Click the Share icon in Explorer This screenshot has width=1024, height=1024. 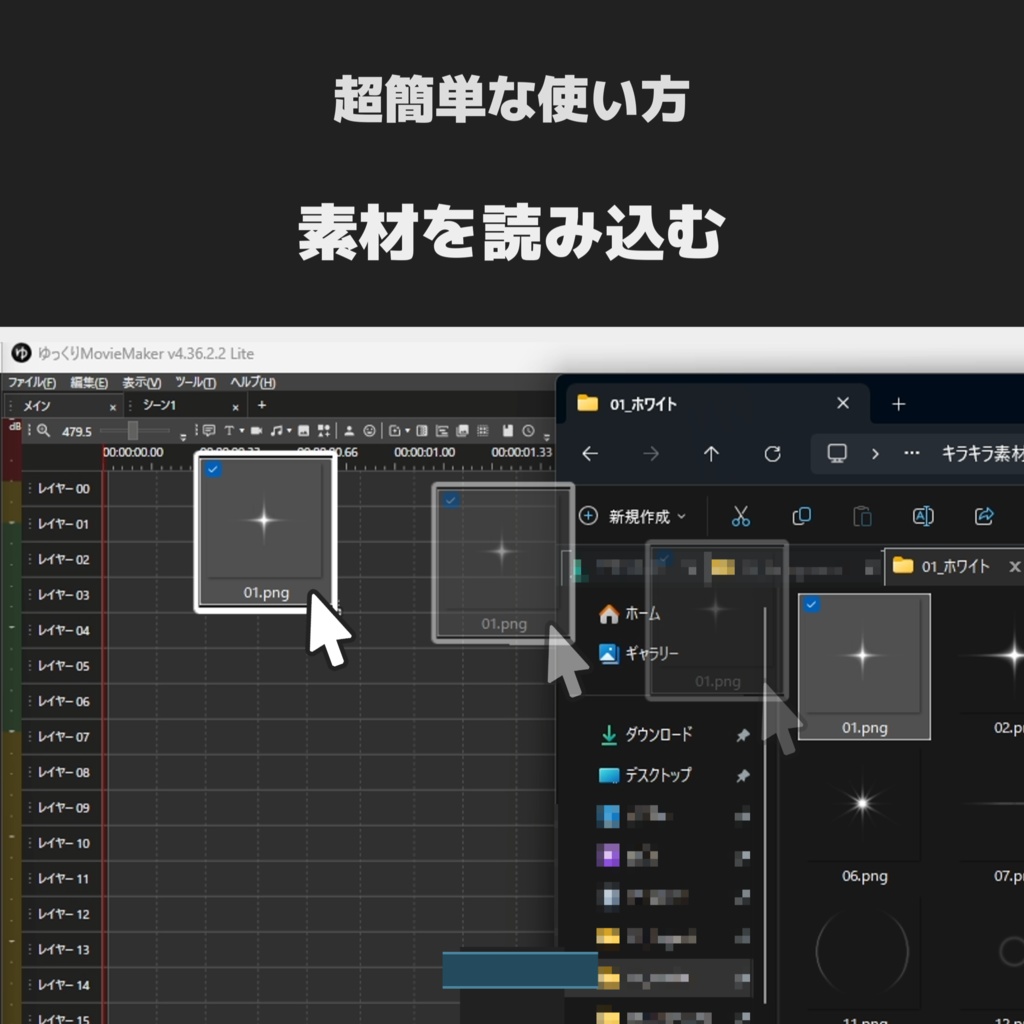[984, 516]
